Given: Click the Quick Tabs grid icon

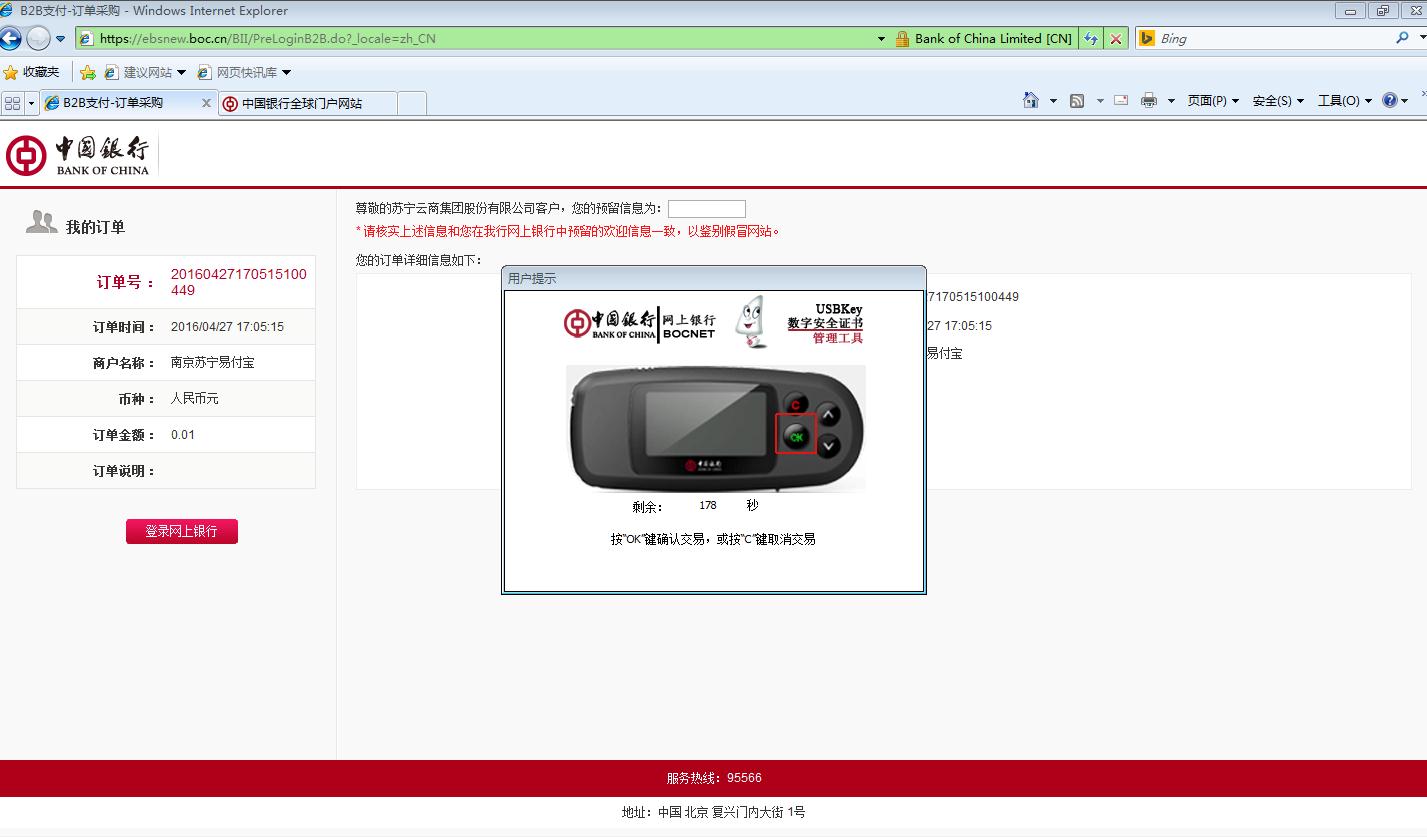Looking at the screenshot, I should (x=12, y=103).
